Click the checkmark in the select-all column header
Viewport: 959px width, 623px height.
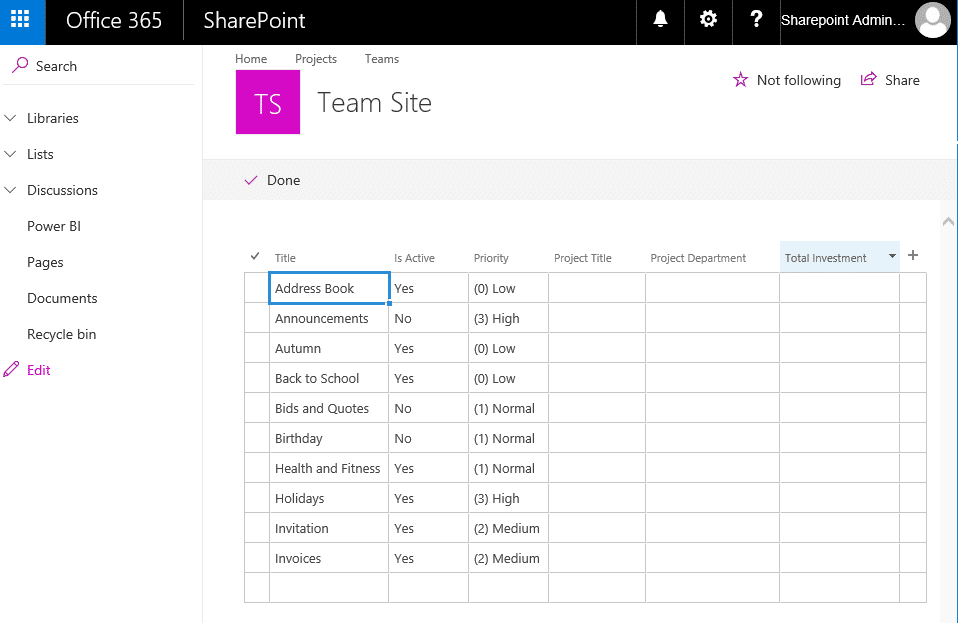256,255
